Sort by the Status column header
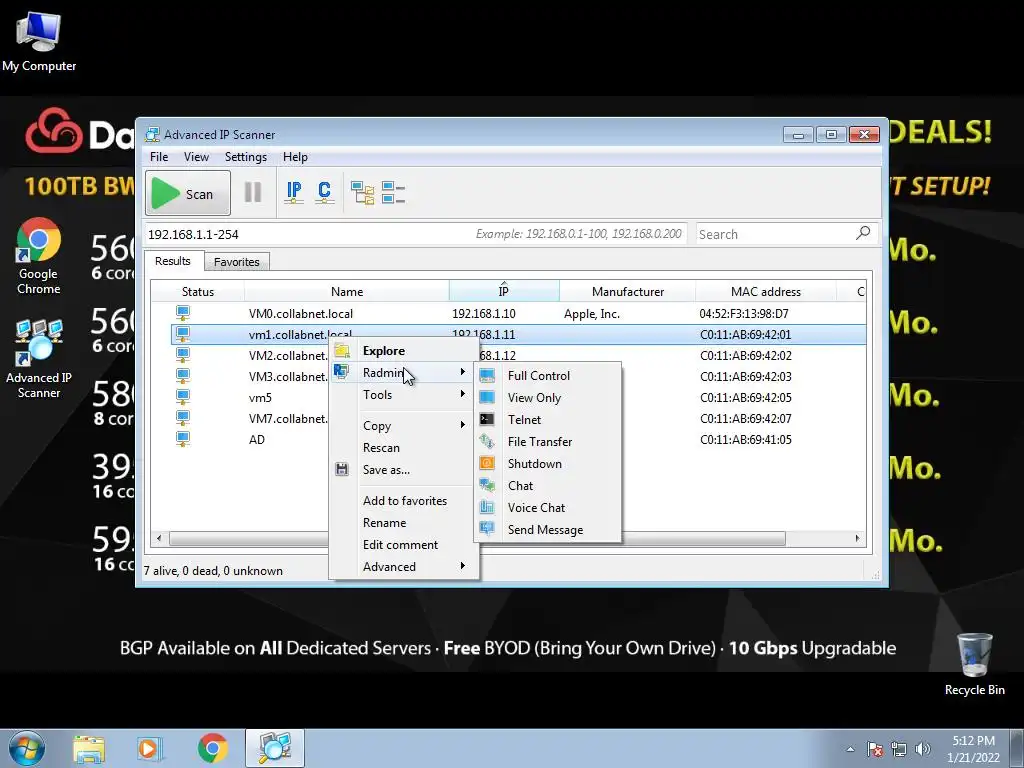Image resolution: width=1024 pixels, height=768 pixels. [x=198, y=291]
